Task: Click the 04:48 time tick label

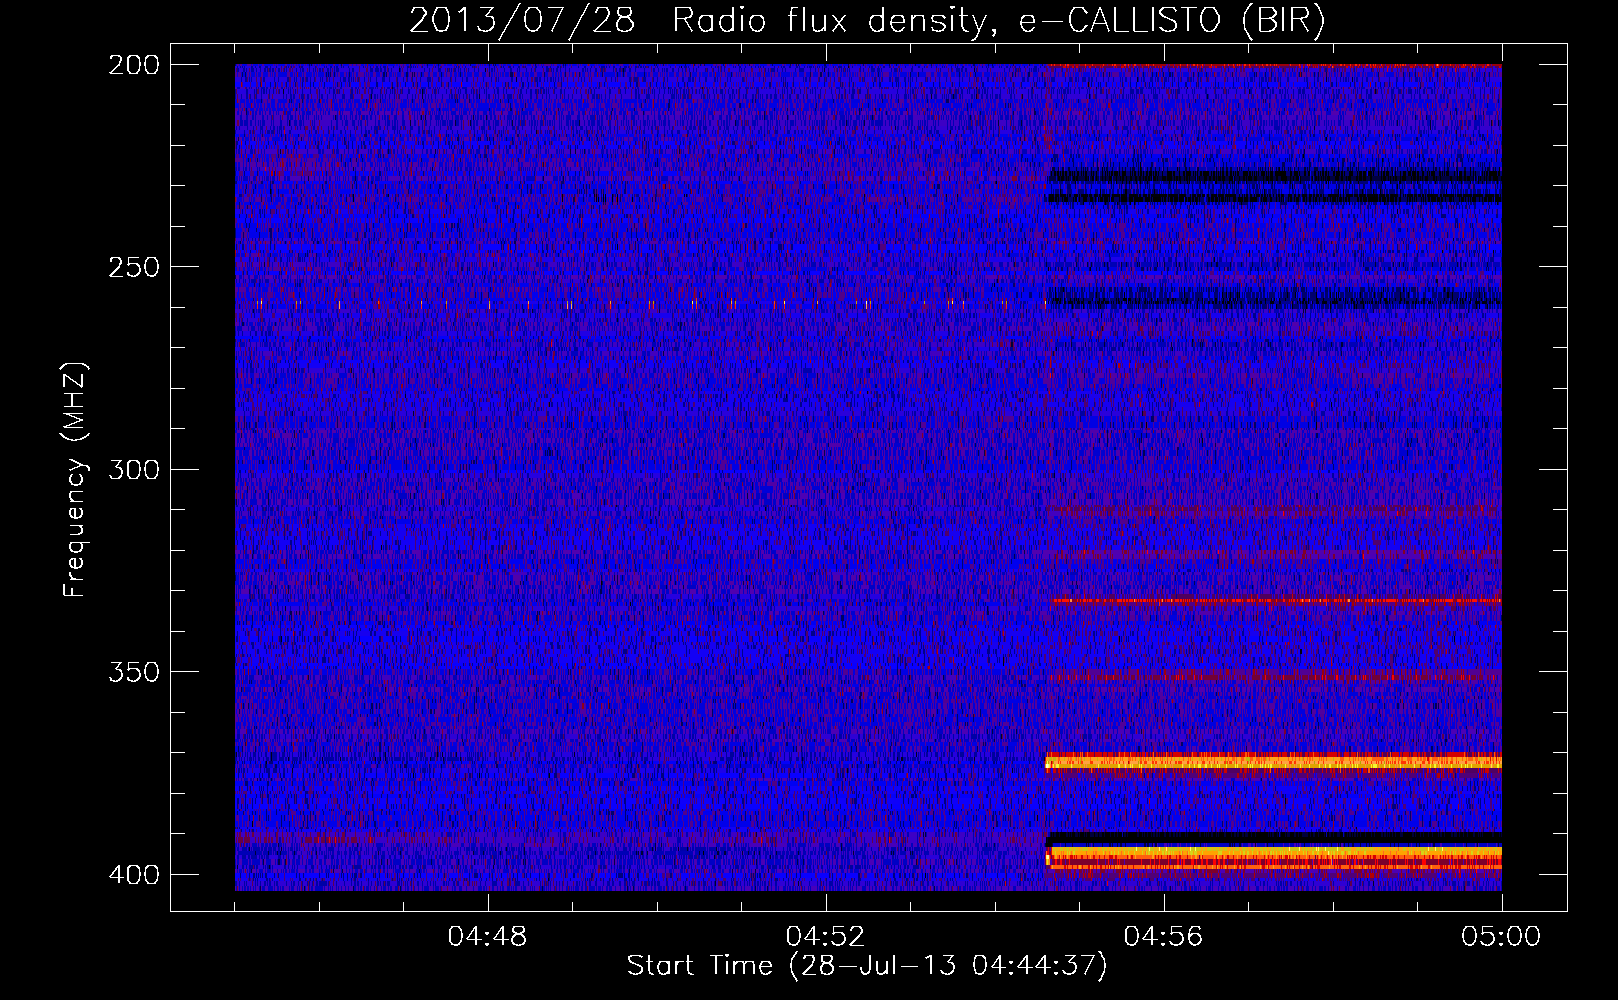Action: [488, 937]
